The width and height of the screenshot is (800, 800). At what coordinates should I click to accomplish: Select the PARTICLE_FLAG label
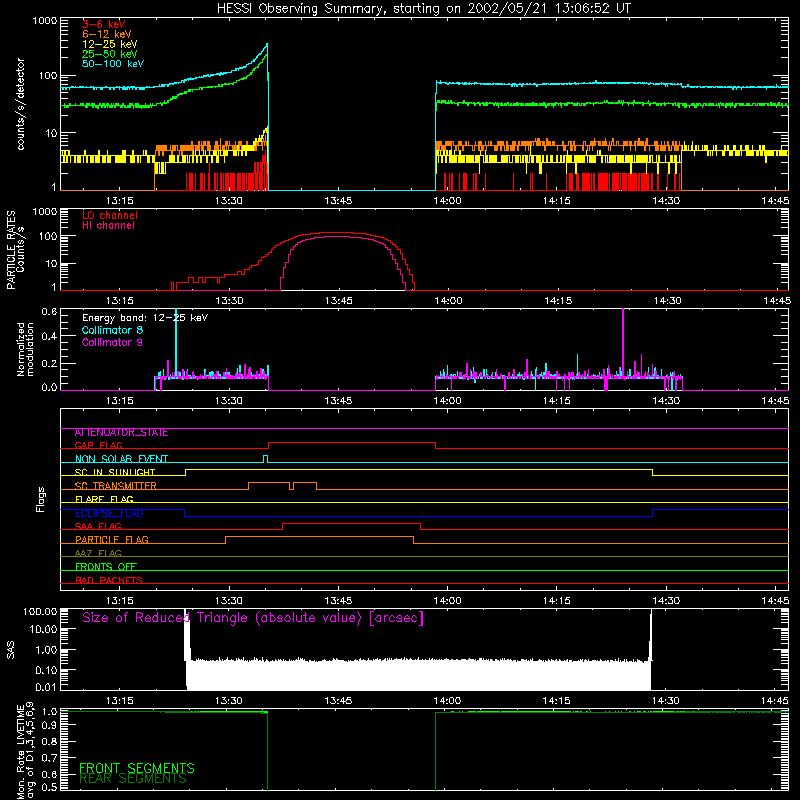(x=112, y=540)
